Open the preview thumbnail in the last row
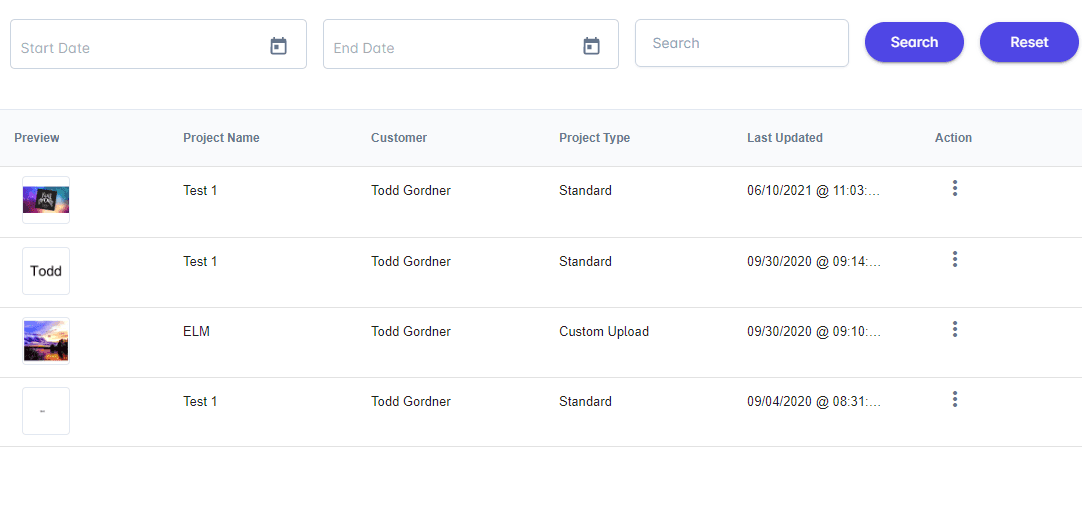1082x528 pixels. (46, 411)
